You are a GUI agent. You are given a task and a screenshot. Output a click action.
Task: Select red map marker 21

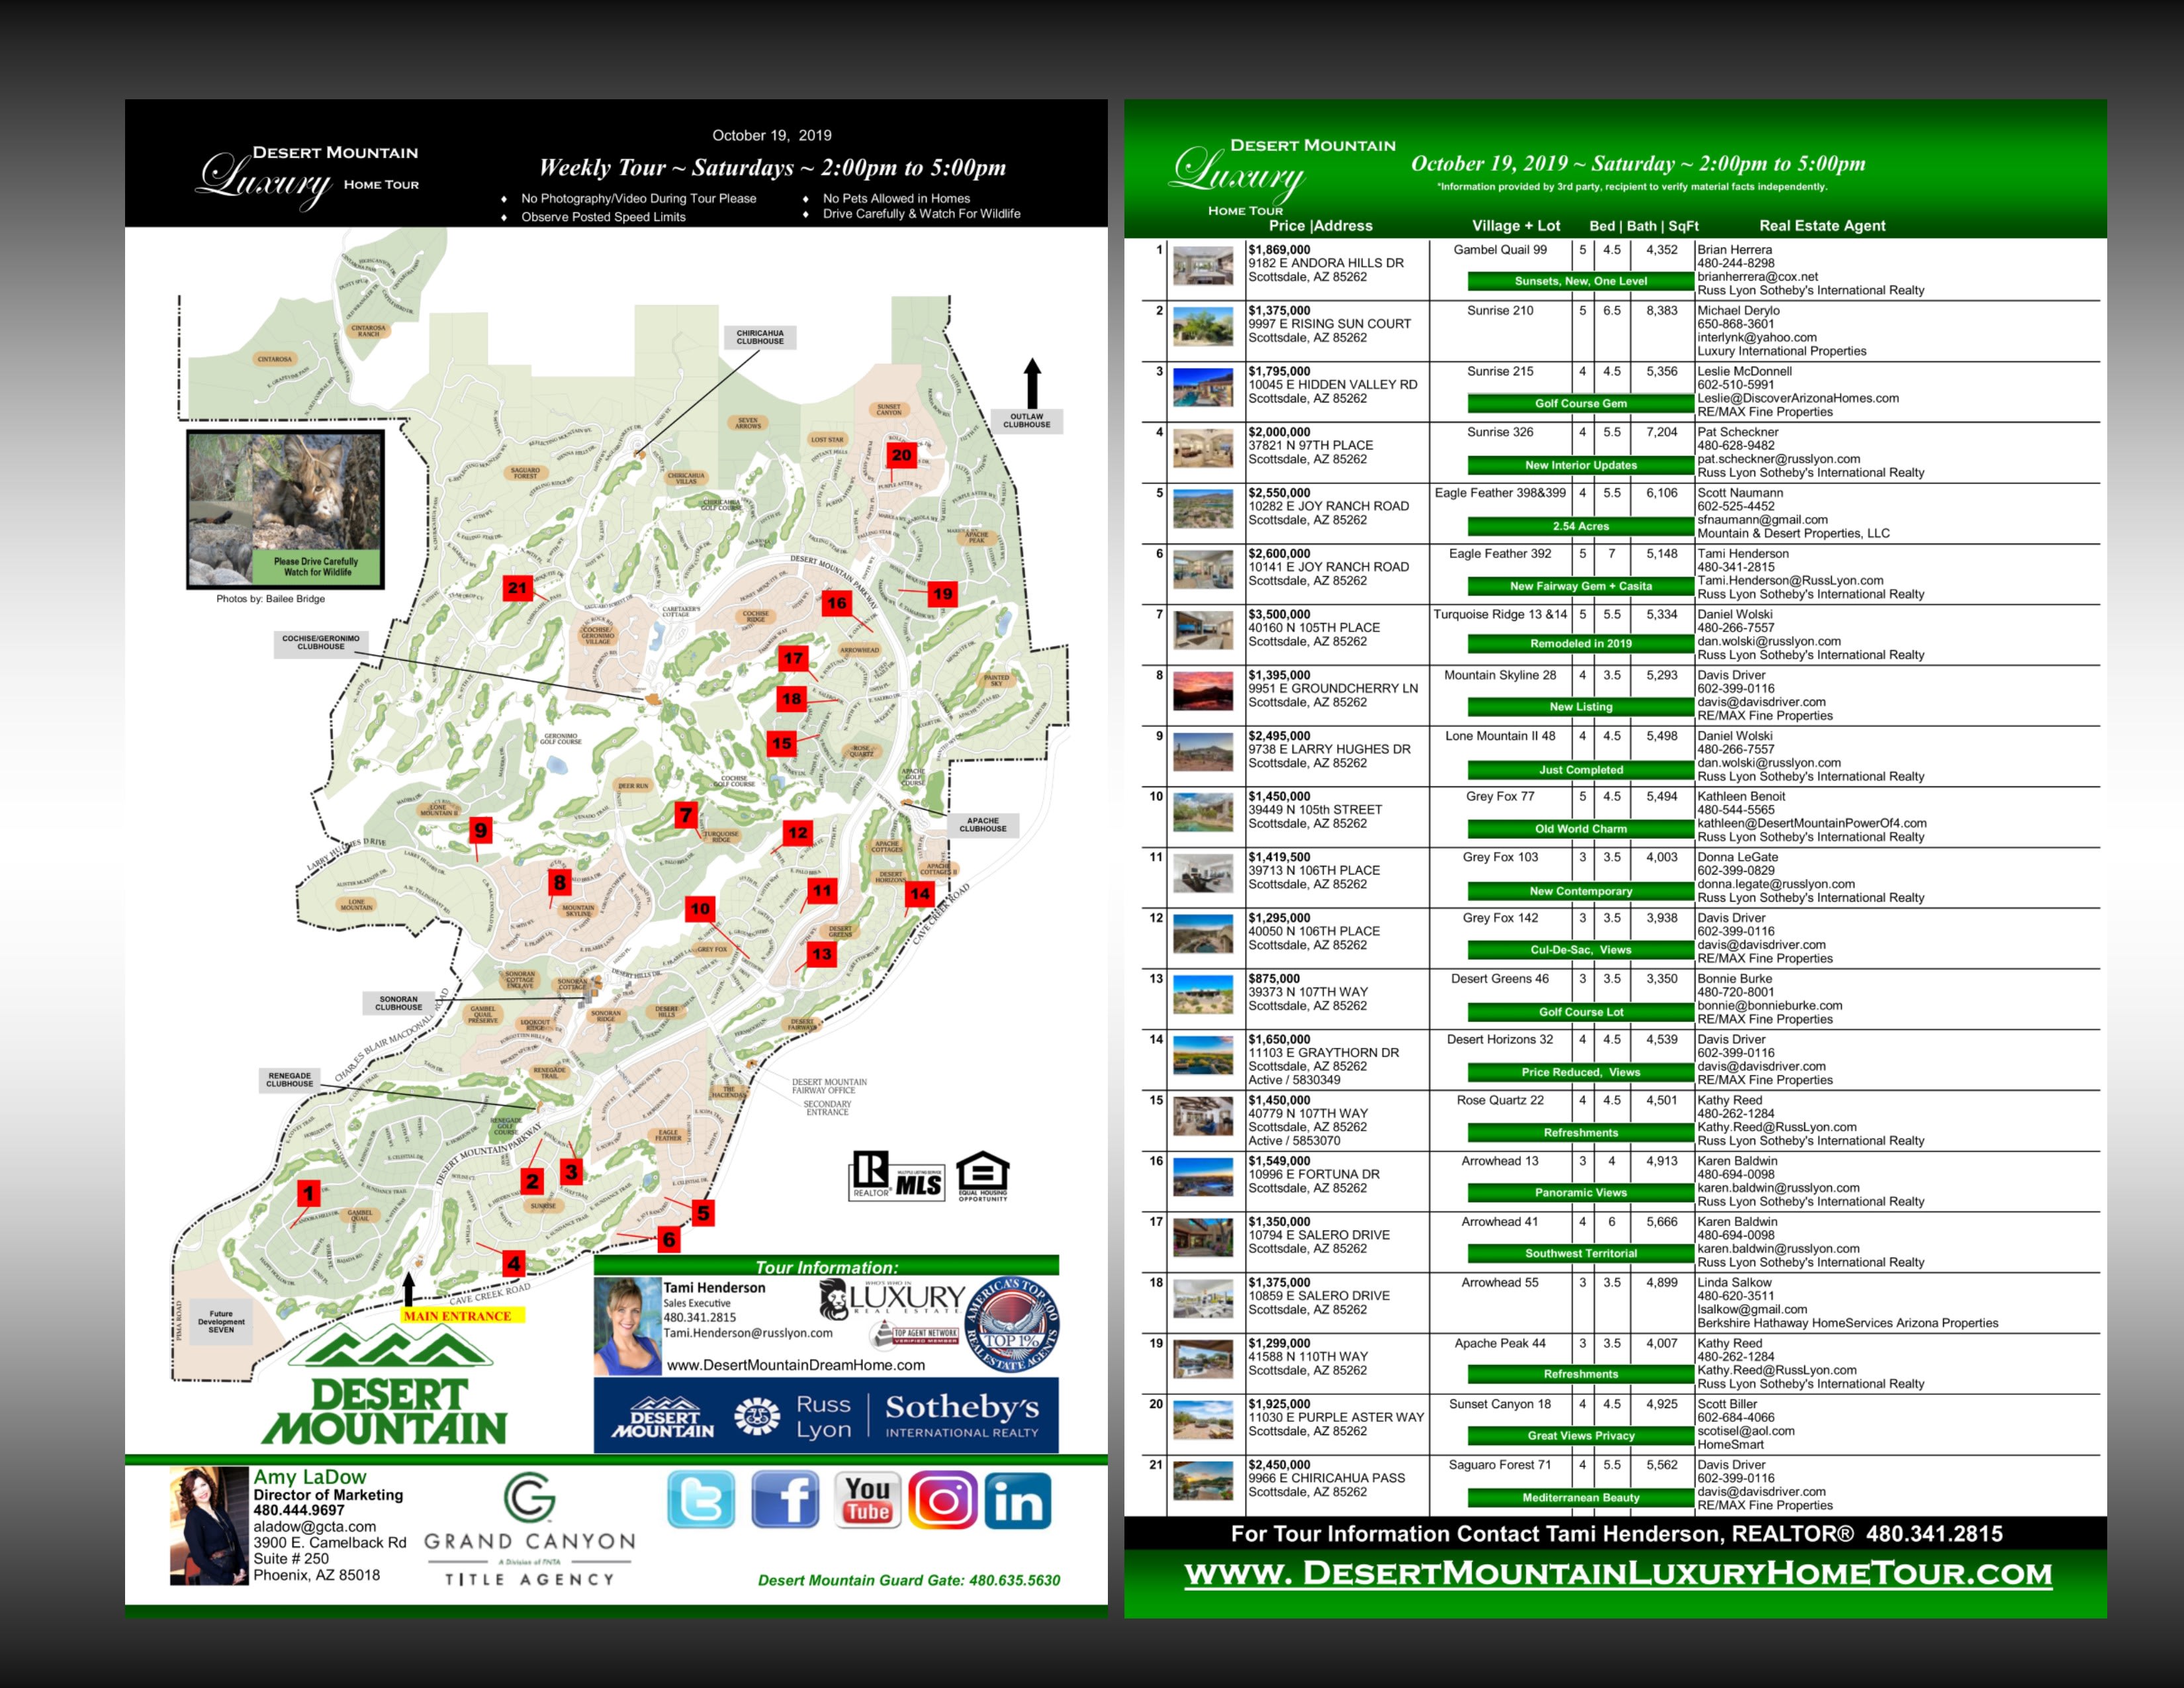(517, 588)
